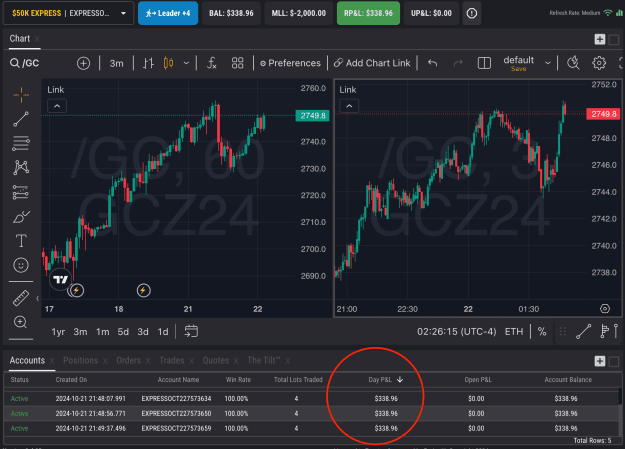Sort by the Day P&L column header
The image size is (625, 449).
point(385,380)
